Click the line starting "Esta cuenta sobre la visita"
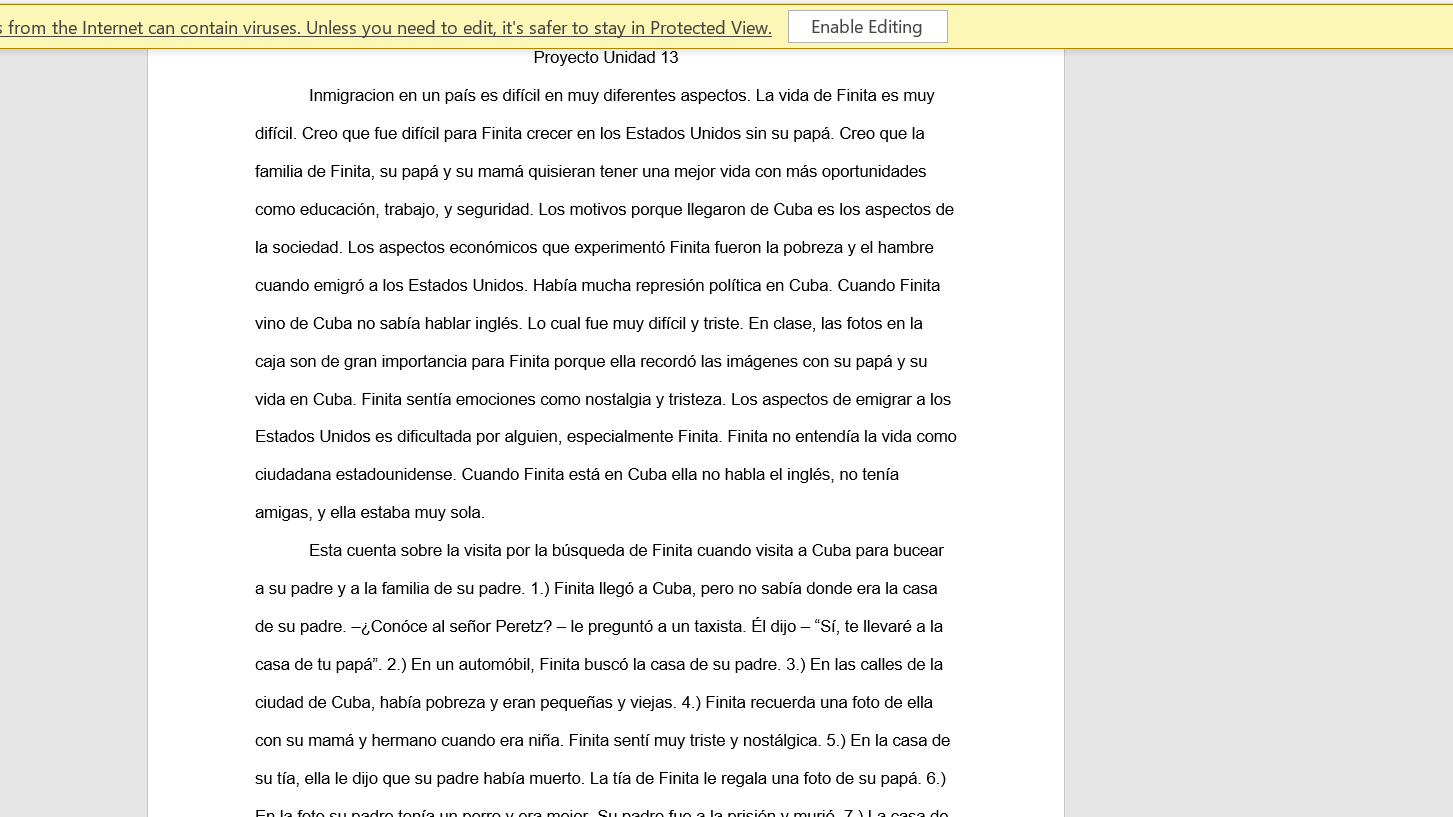Viewport: 1453px width, 817px height. 626,551
